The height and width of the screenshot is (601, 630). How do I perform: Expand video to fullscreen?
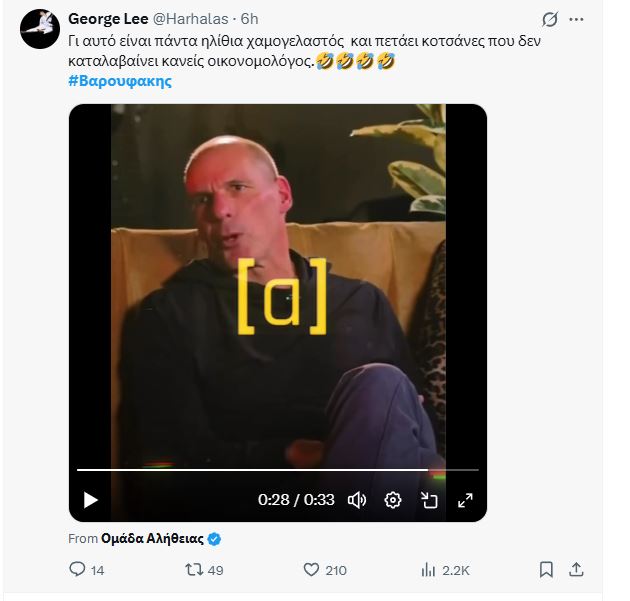(x=465, y=500)
